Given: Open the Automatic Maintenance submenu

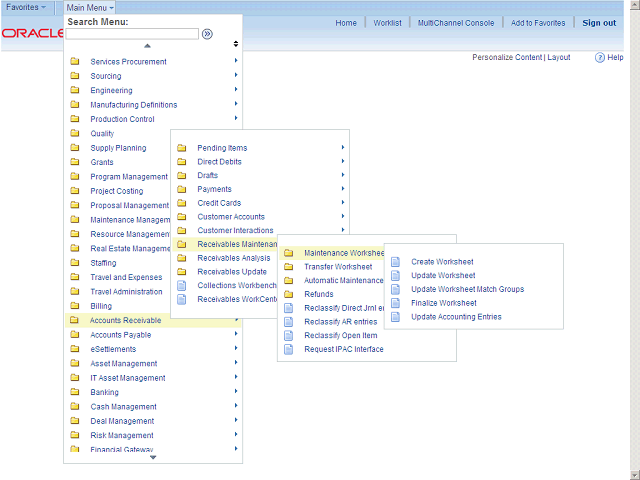Looking at the screenshot, I should (x=344, y=280).
